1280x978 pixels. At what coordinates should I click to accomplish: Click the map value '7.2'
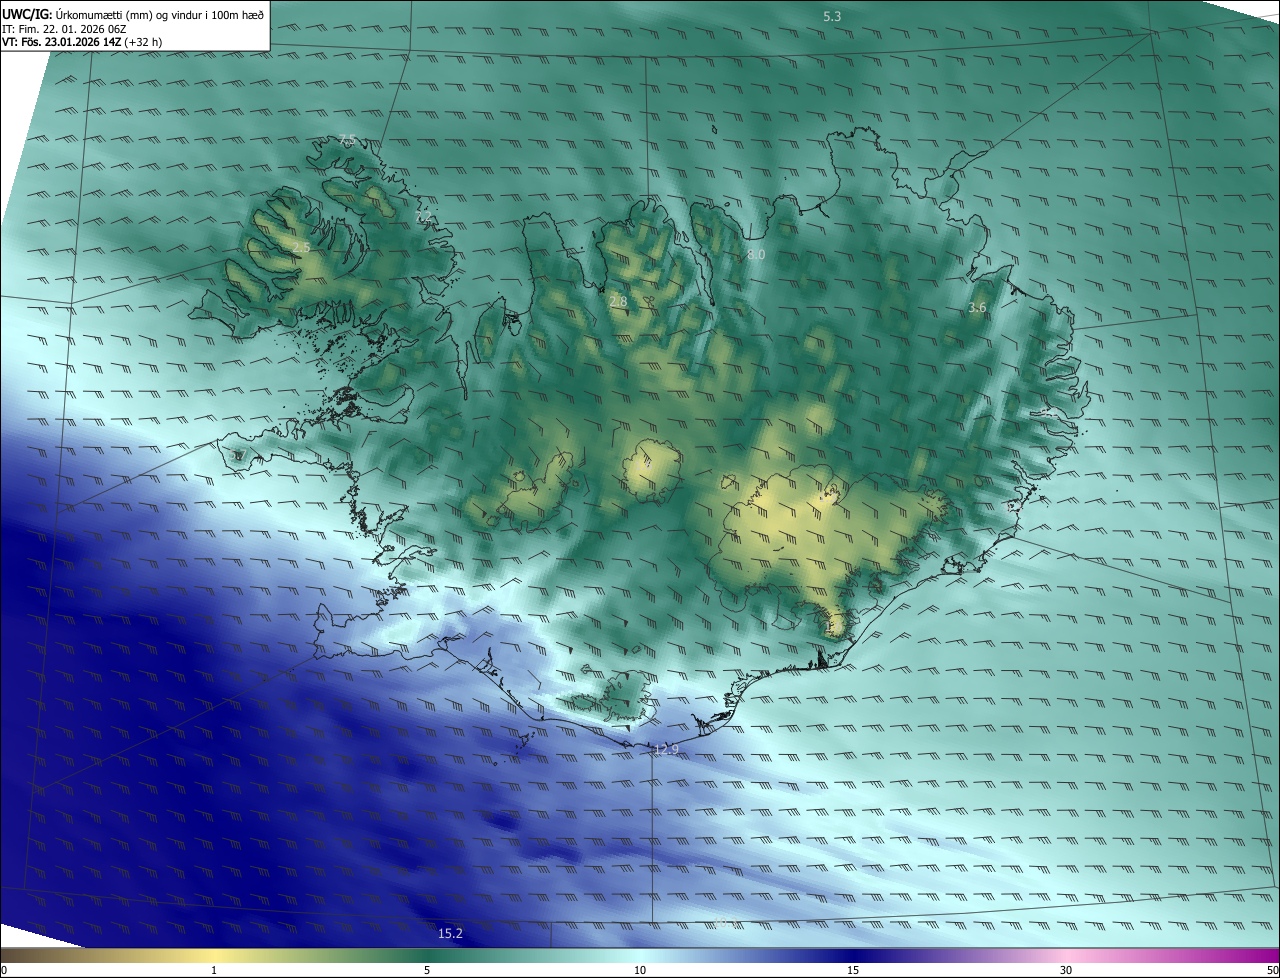[423, 216]
